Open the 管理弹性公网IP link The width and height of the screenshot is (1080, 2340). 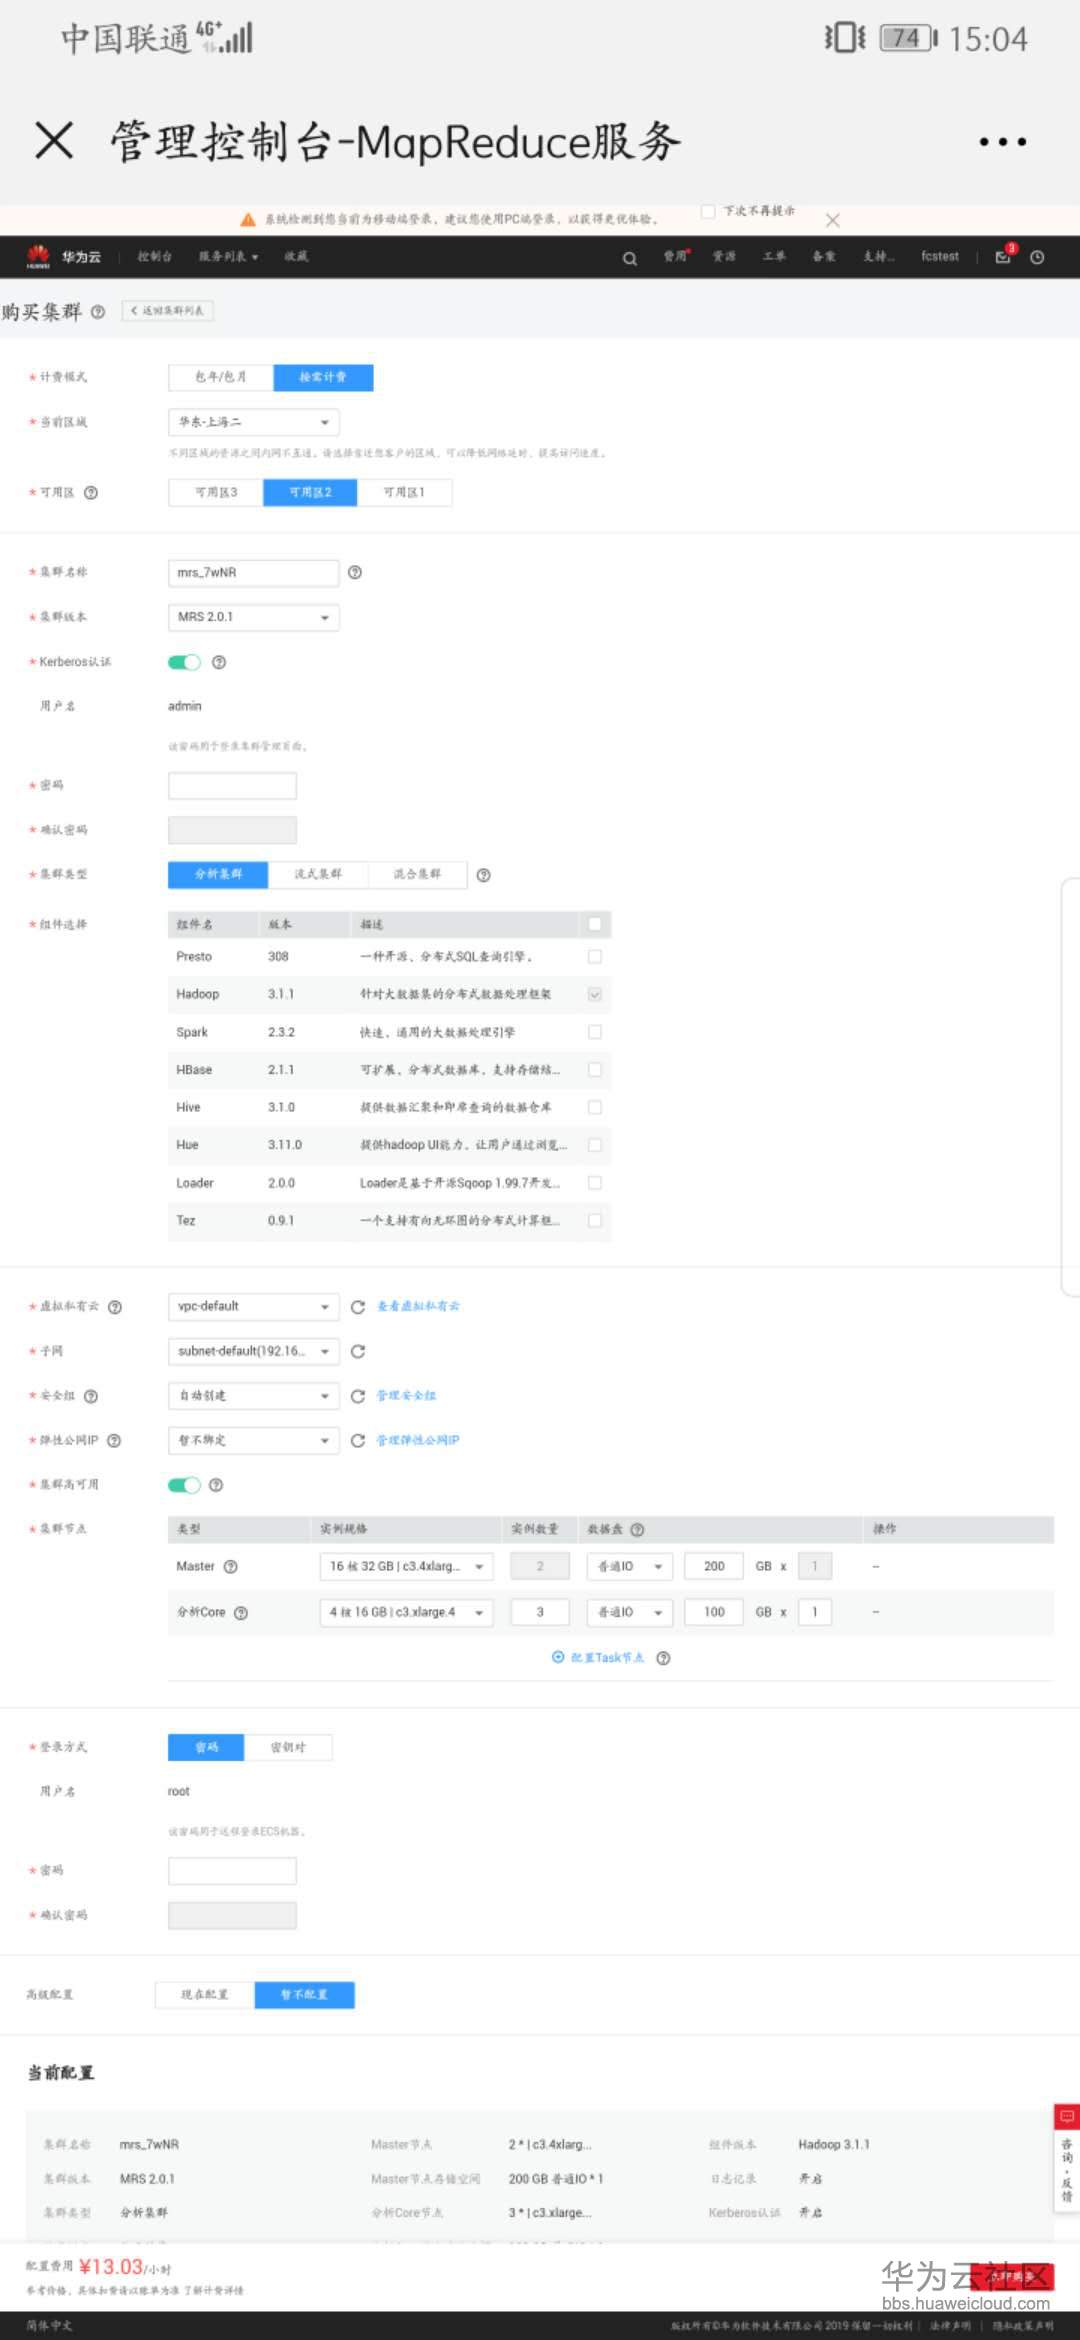pos(418,1441)
